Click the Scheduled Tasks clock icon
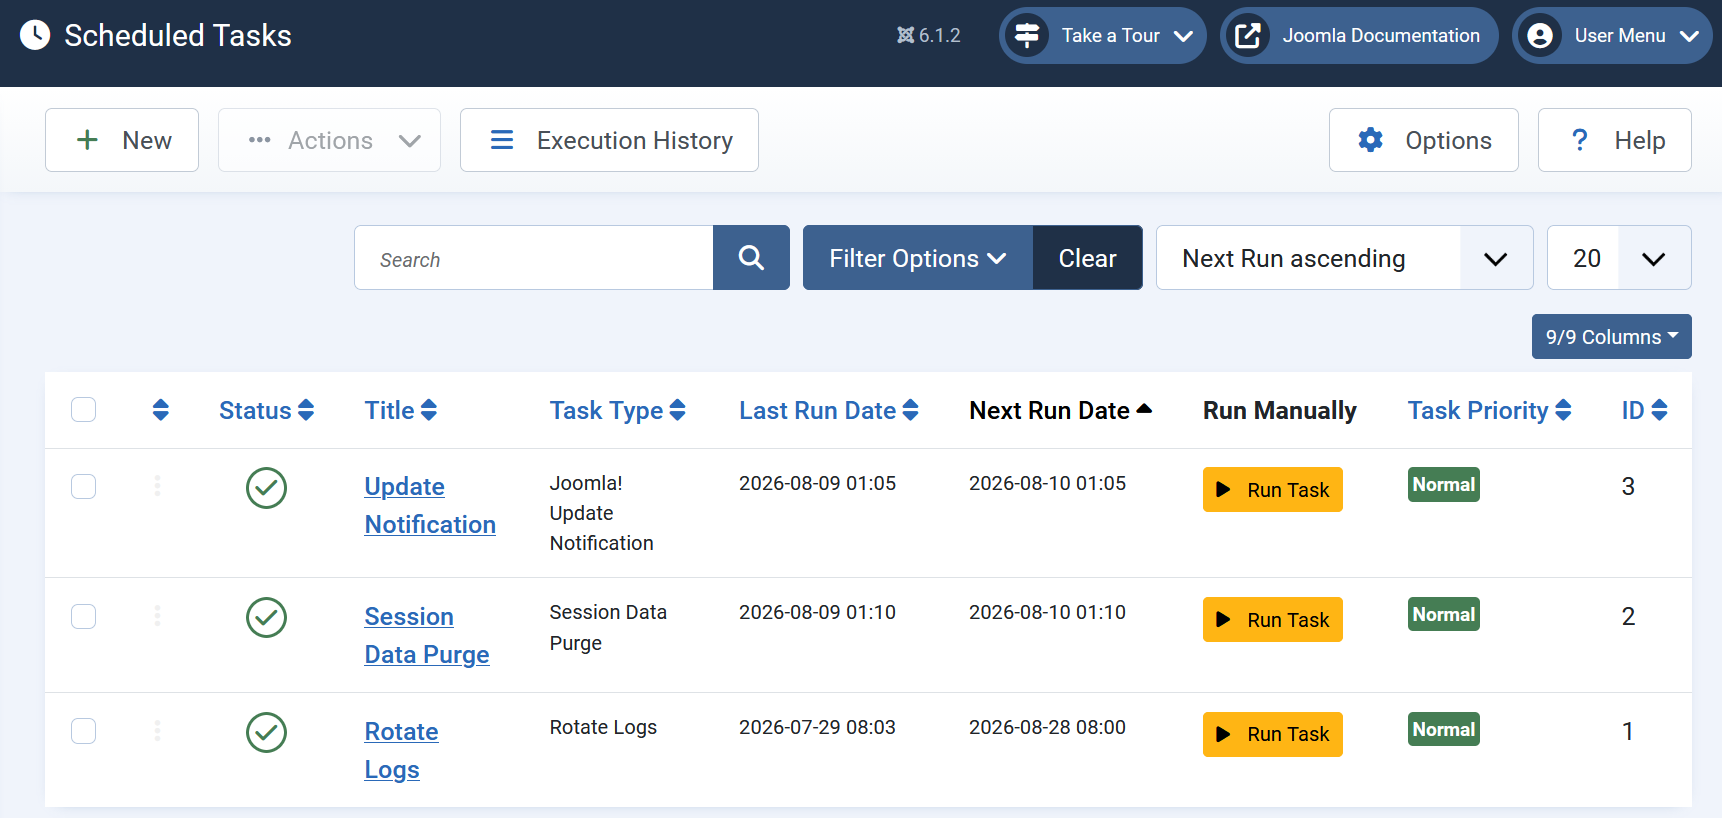Image resolution: width=1722 pixels, height=818 pixels. [x=35, y=35]
